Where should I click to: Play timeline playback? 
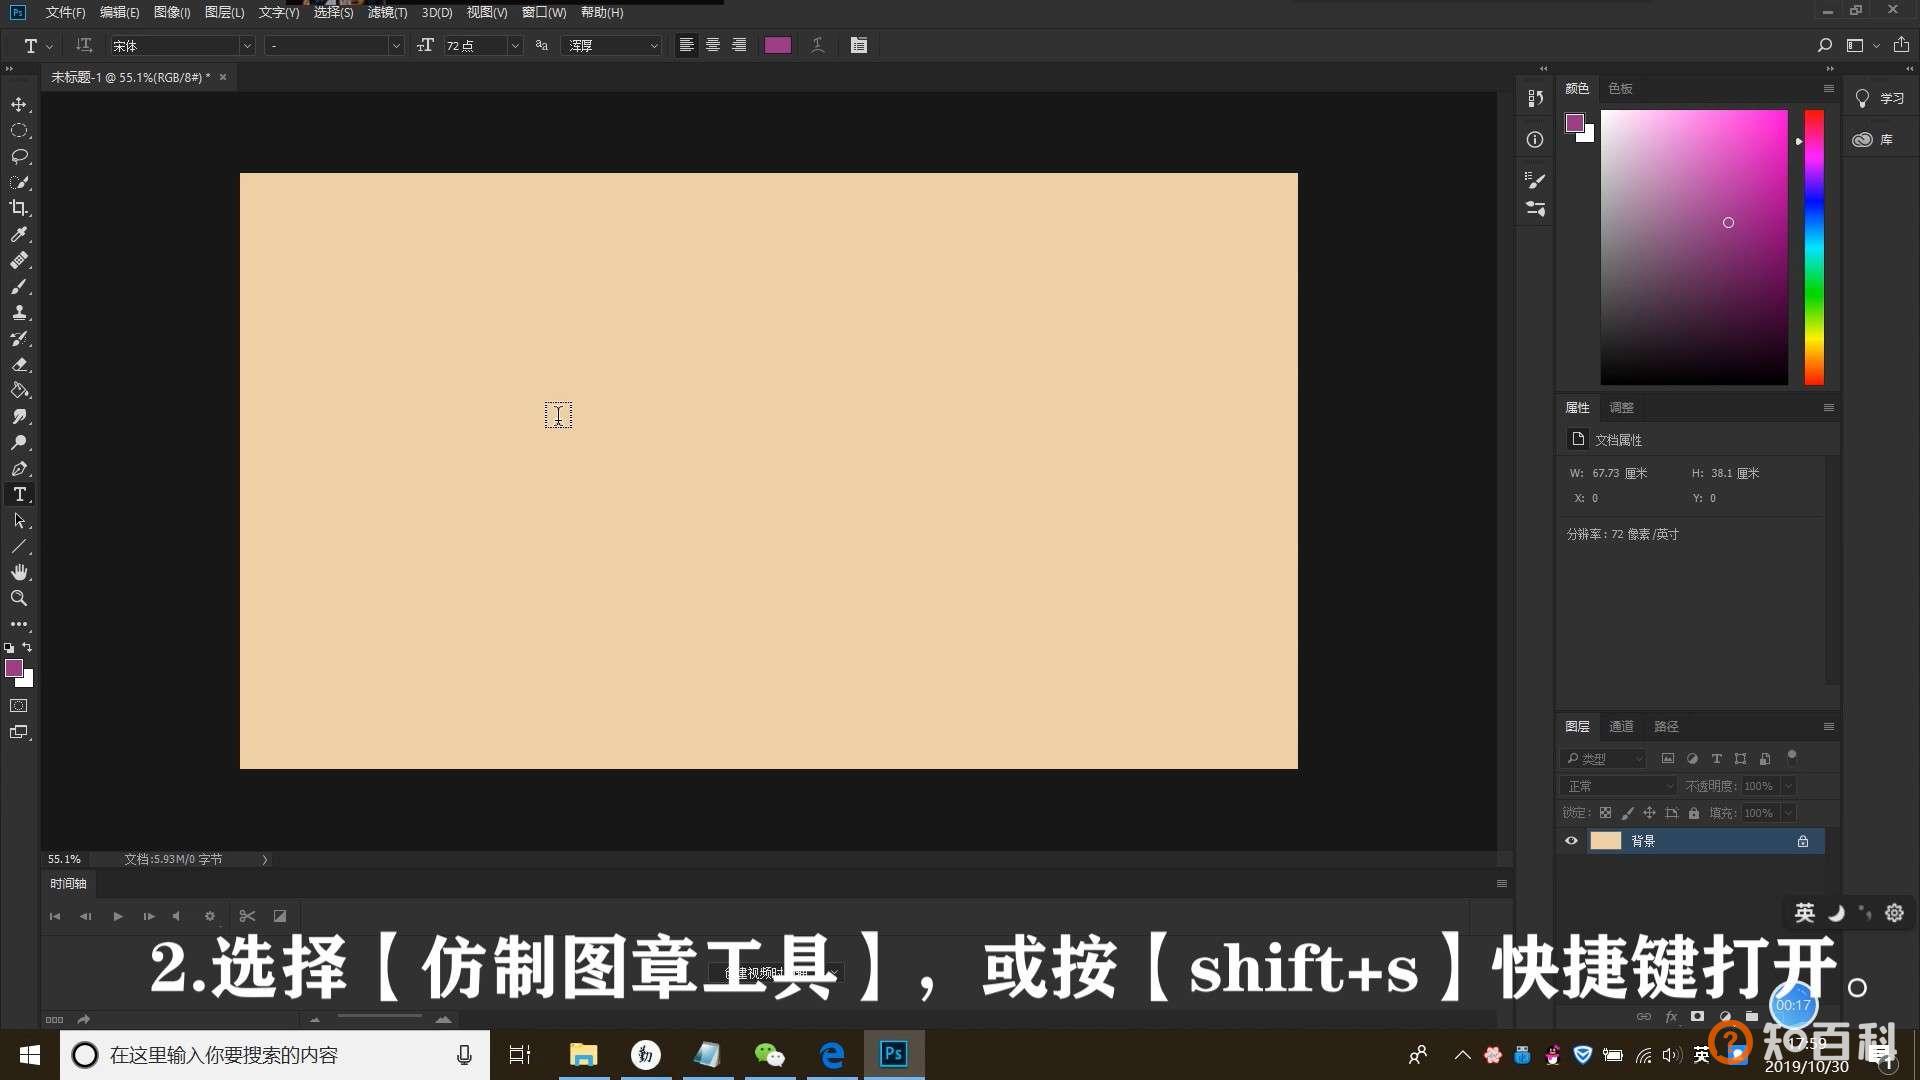pyautogui.click(x=118, y=916)
